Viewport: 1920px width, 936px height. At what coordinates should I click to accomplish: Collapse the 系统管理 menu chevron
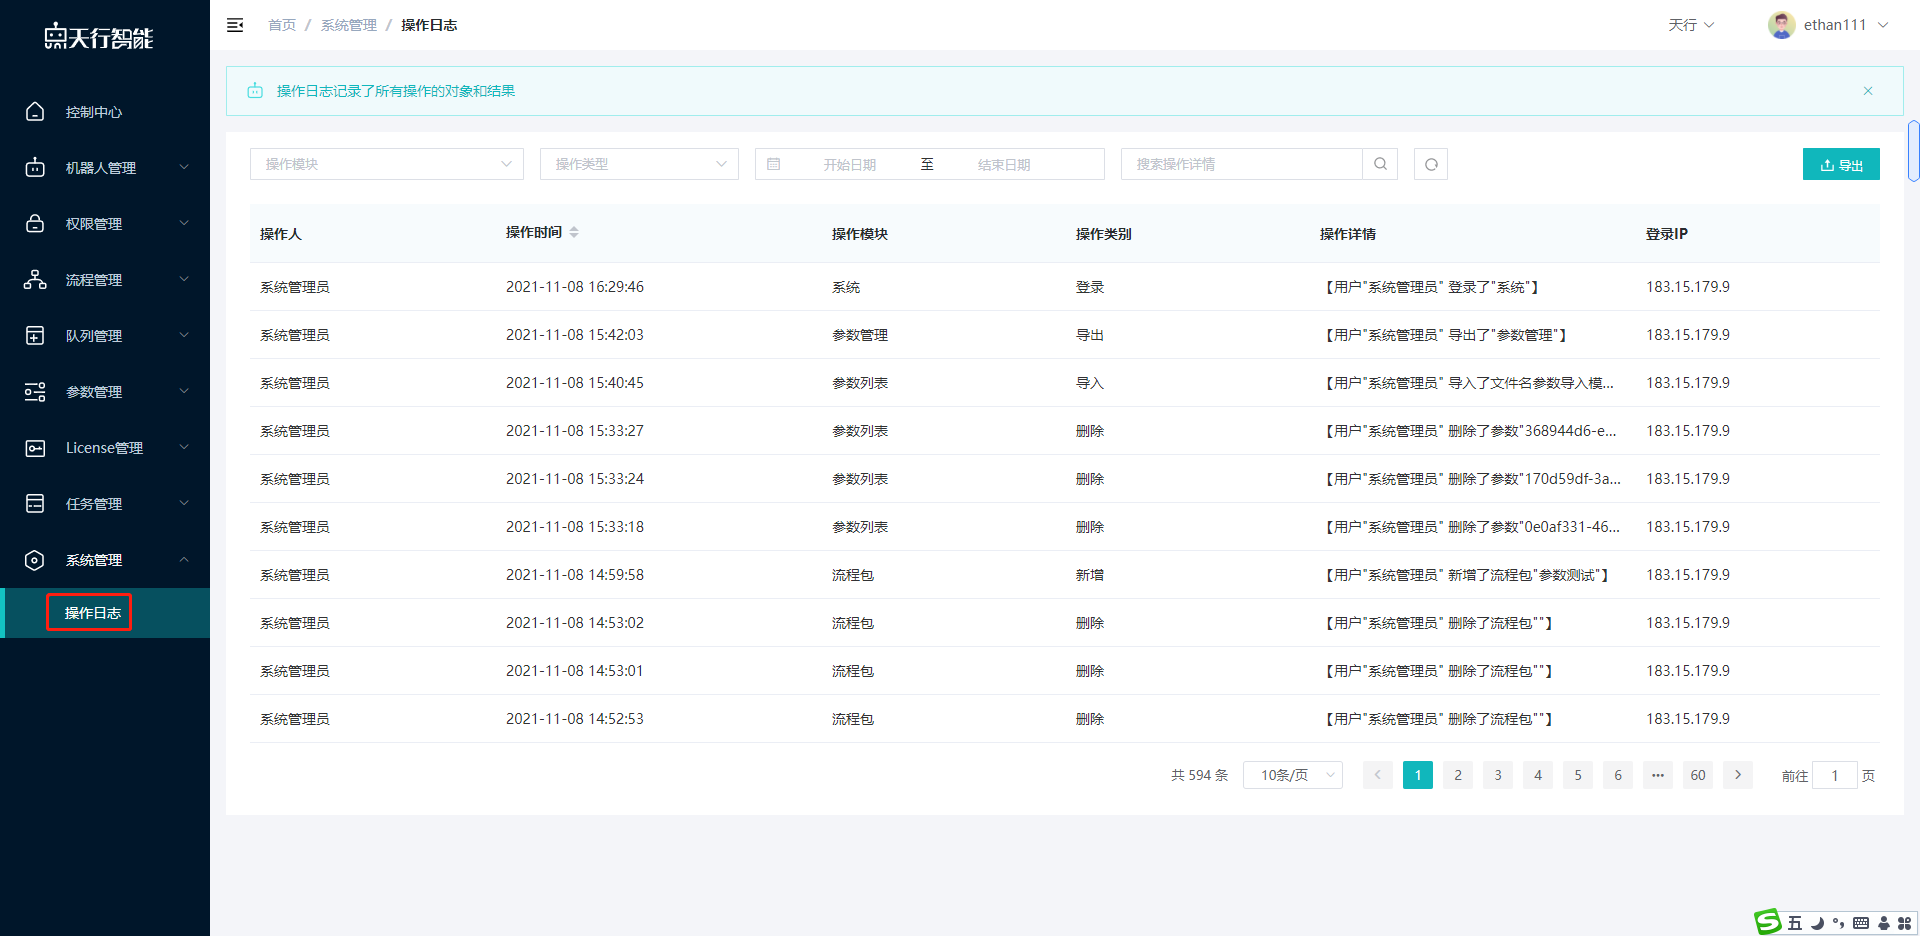[184, 560]
